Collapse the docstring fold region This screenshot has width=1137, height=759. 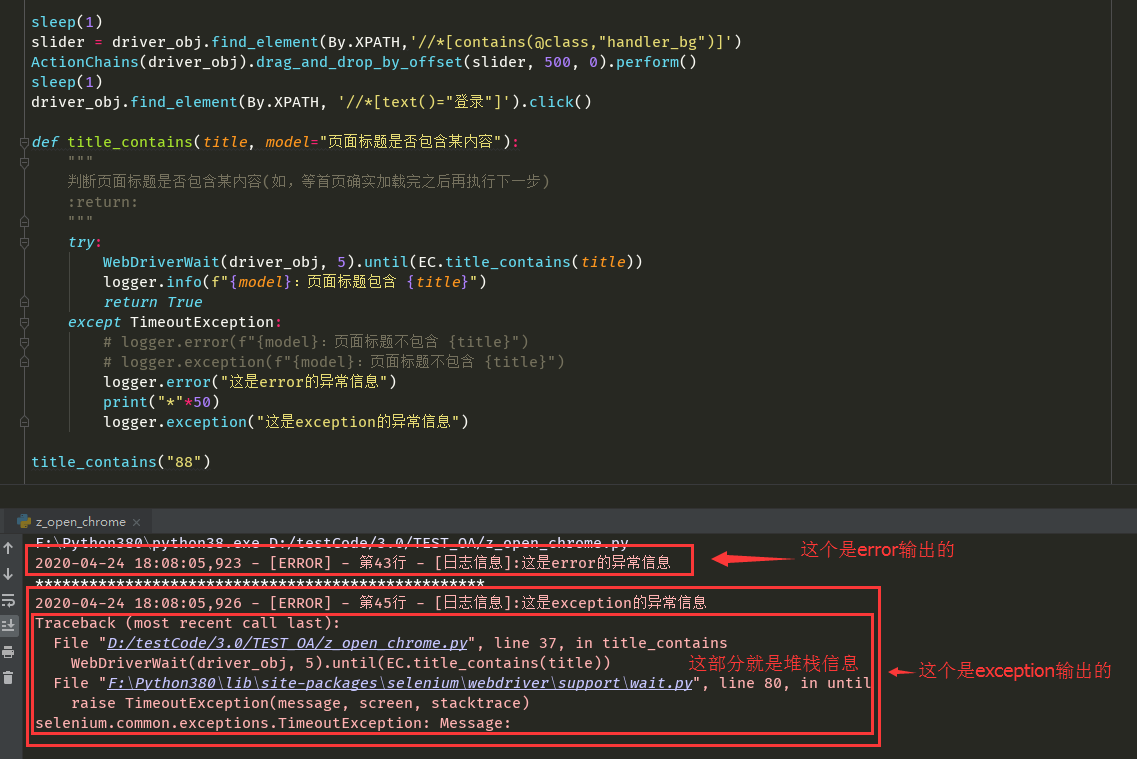tap(25, 161)
